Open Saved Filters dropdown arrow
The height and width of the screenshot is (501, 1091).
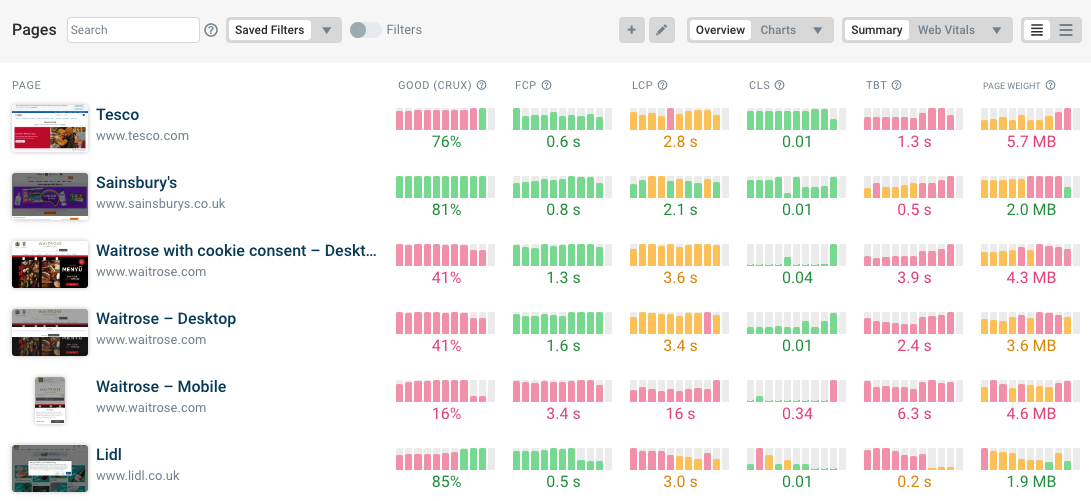pos(326,30)
